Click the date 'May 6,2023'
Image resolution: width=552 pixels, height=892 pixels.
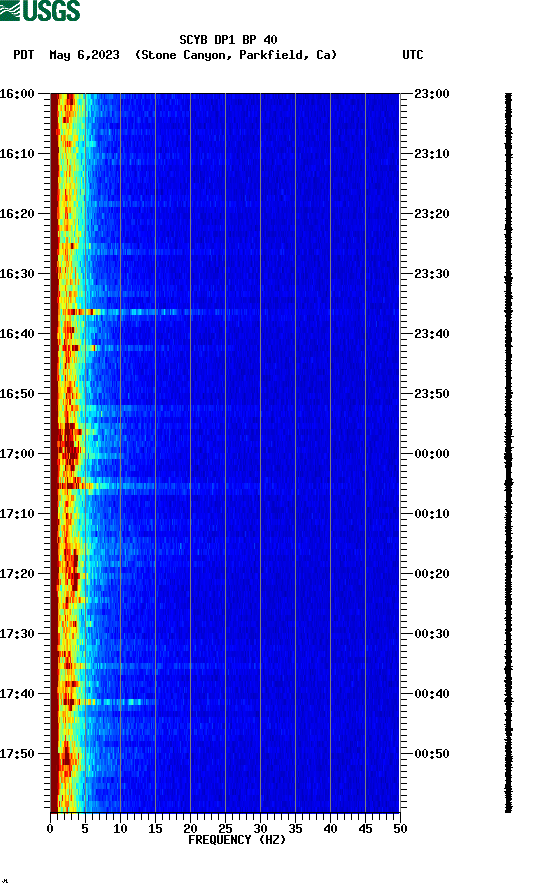[x=84, y=55]
